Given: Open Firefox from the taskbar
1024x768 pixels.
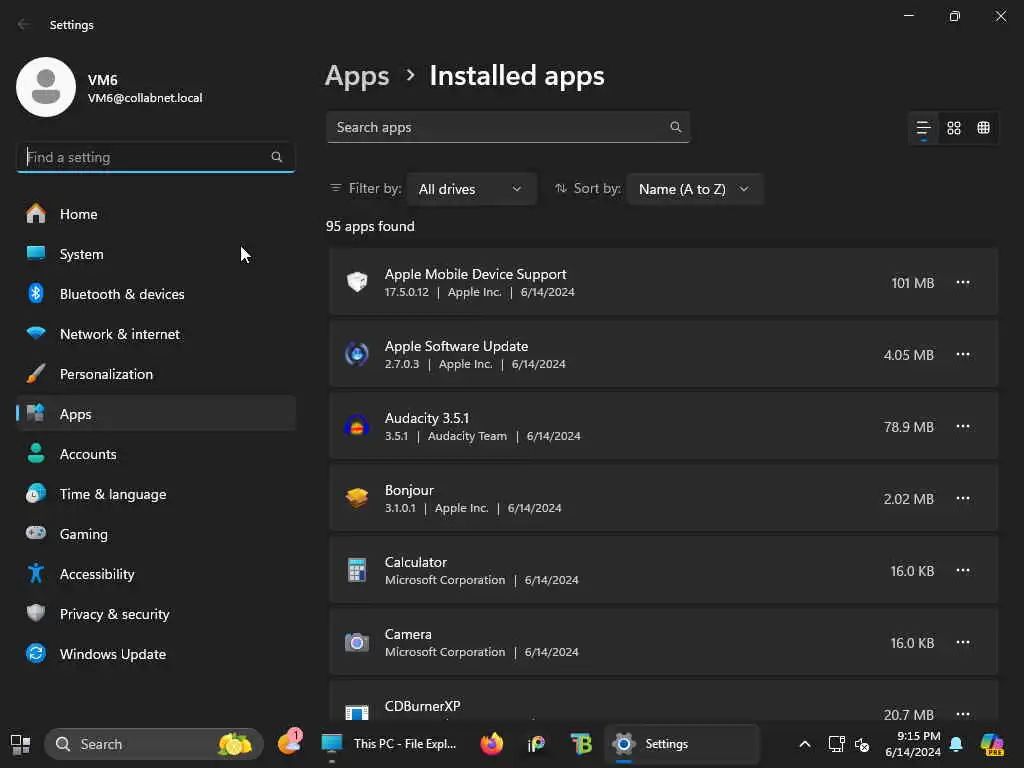Looking at the screenshot, I should coord(491,744).
